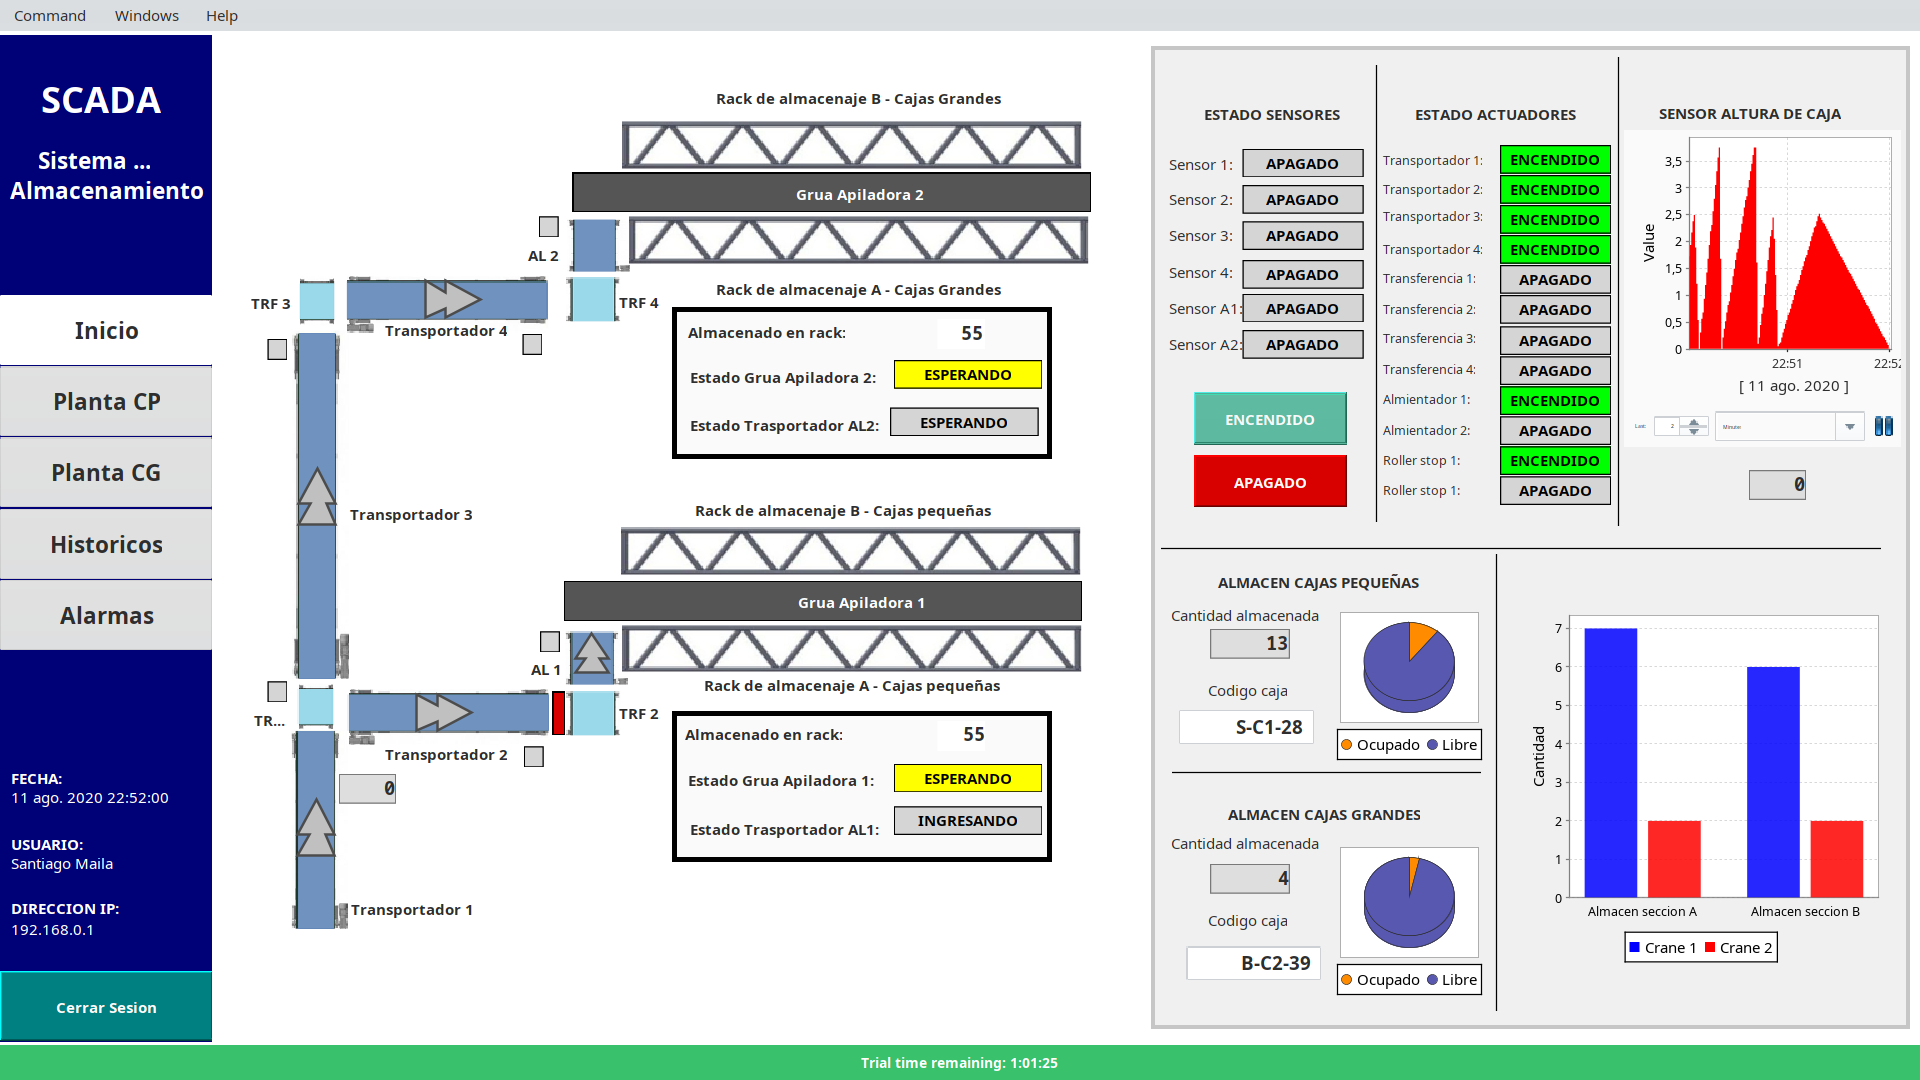Click the Transportador 2 arrow icon
Viewport: 1920px width, 1080px height.
(442, 713)
